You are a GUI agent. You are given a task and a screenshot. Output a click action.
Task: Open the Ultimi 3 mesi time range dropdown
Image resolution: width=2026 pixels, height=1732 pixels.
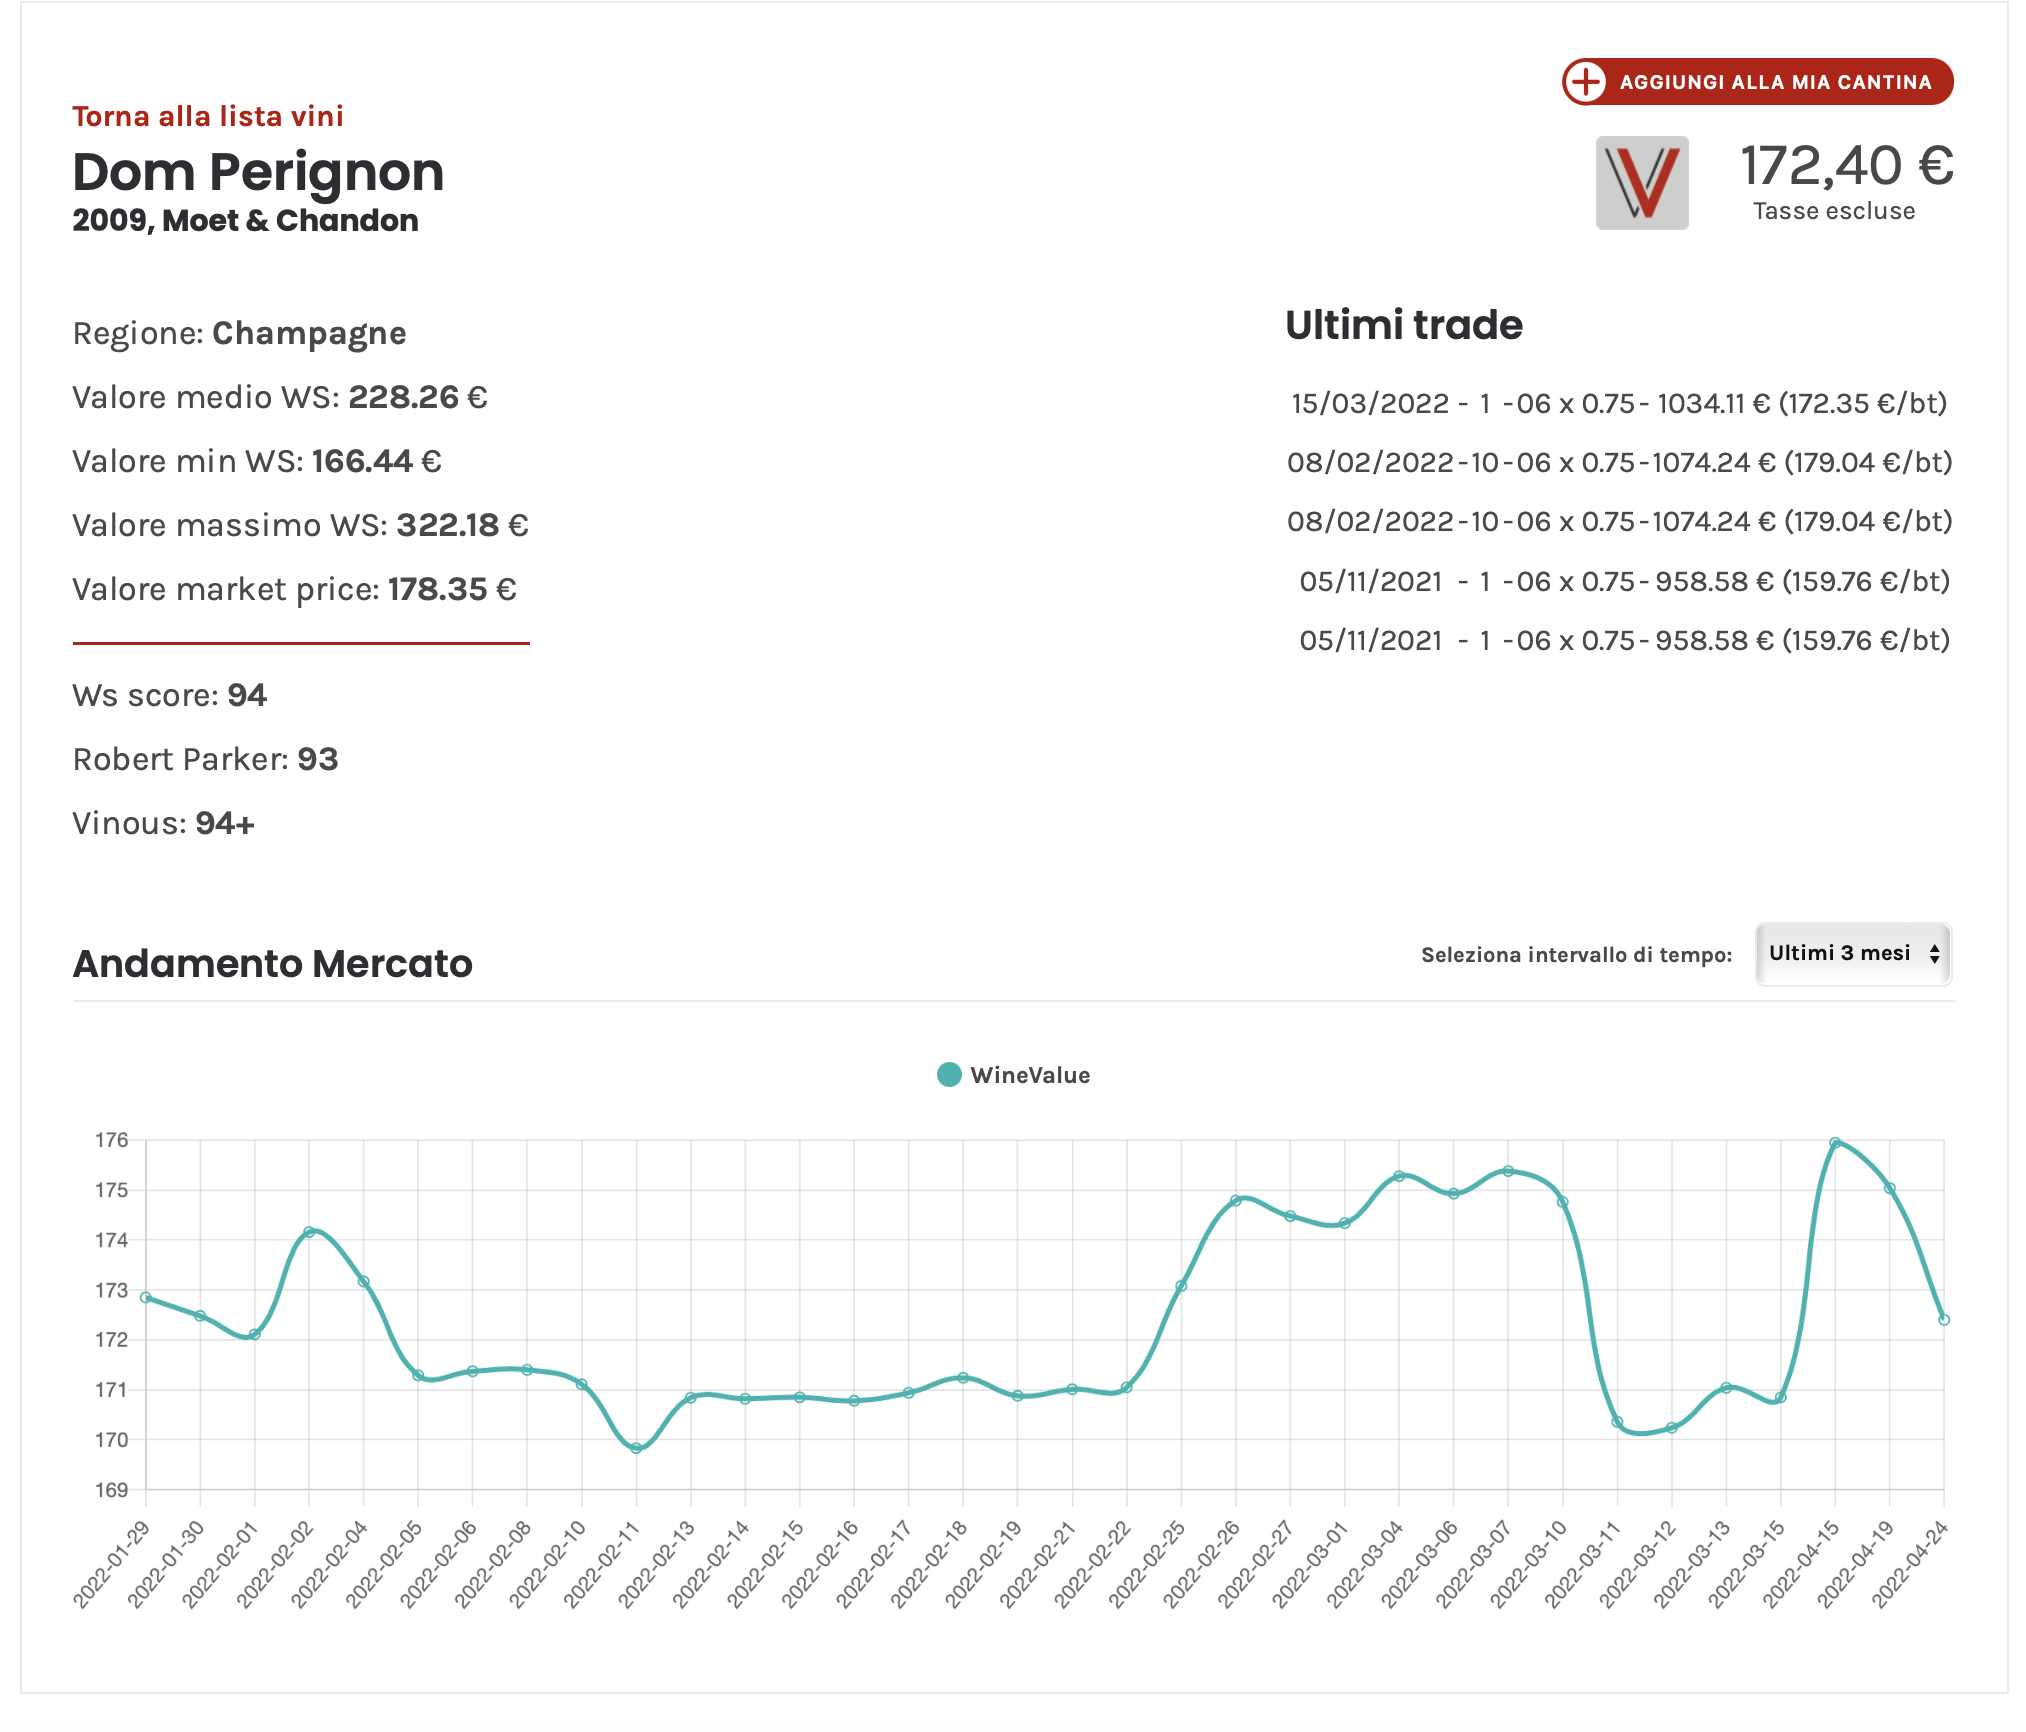pos(1854,954)
